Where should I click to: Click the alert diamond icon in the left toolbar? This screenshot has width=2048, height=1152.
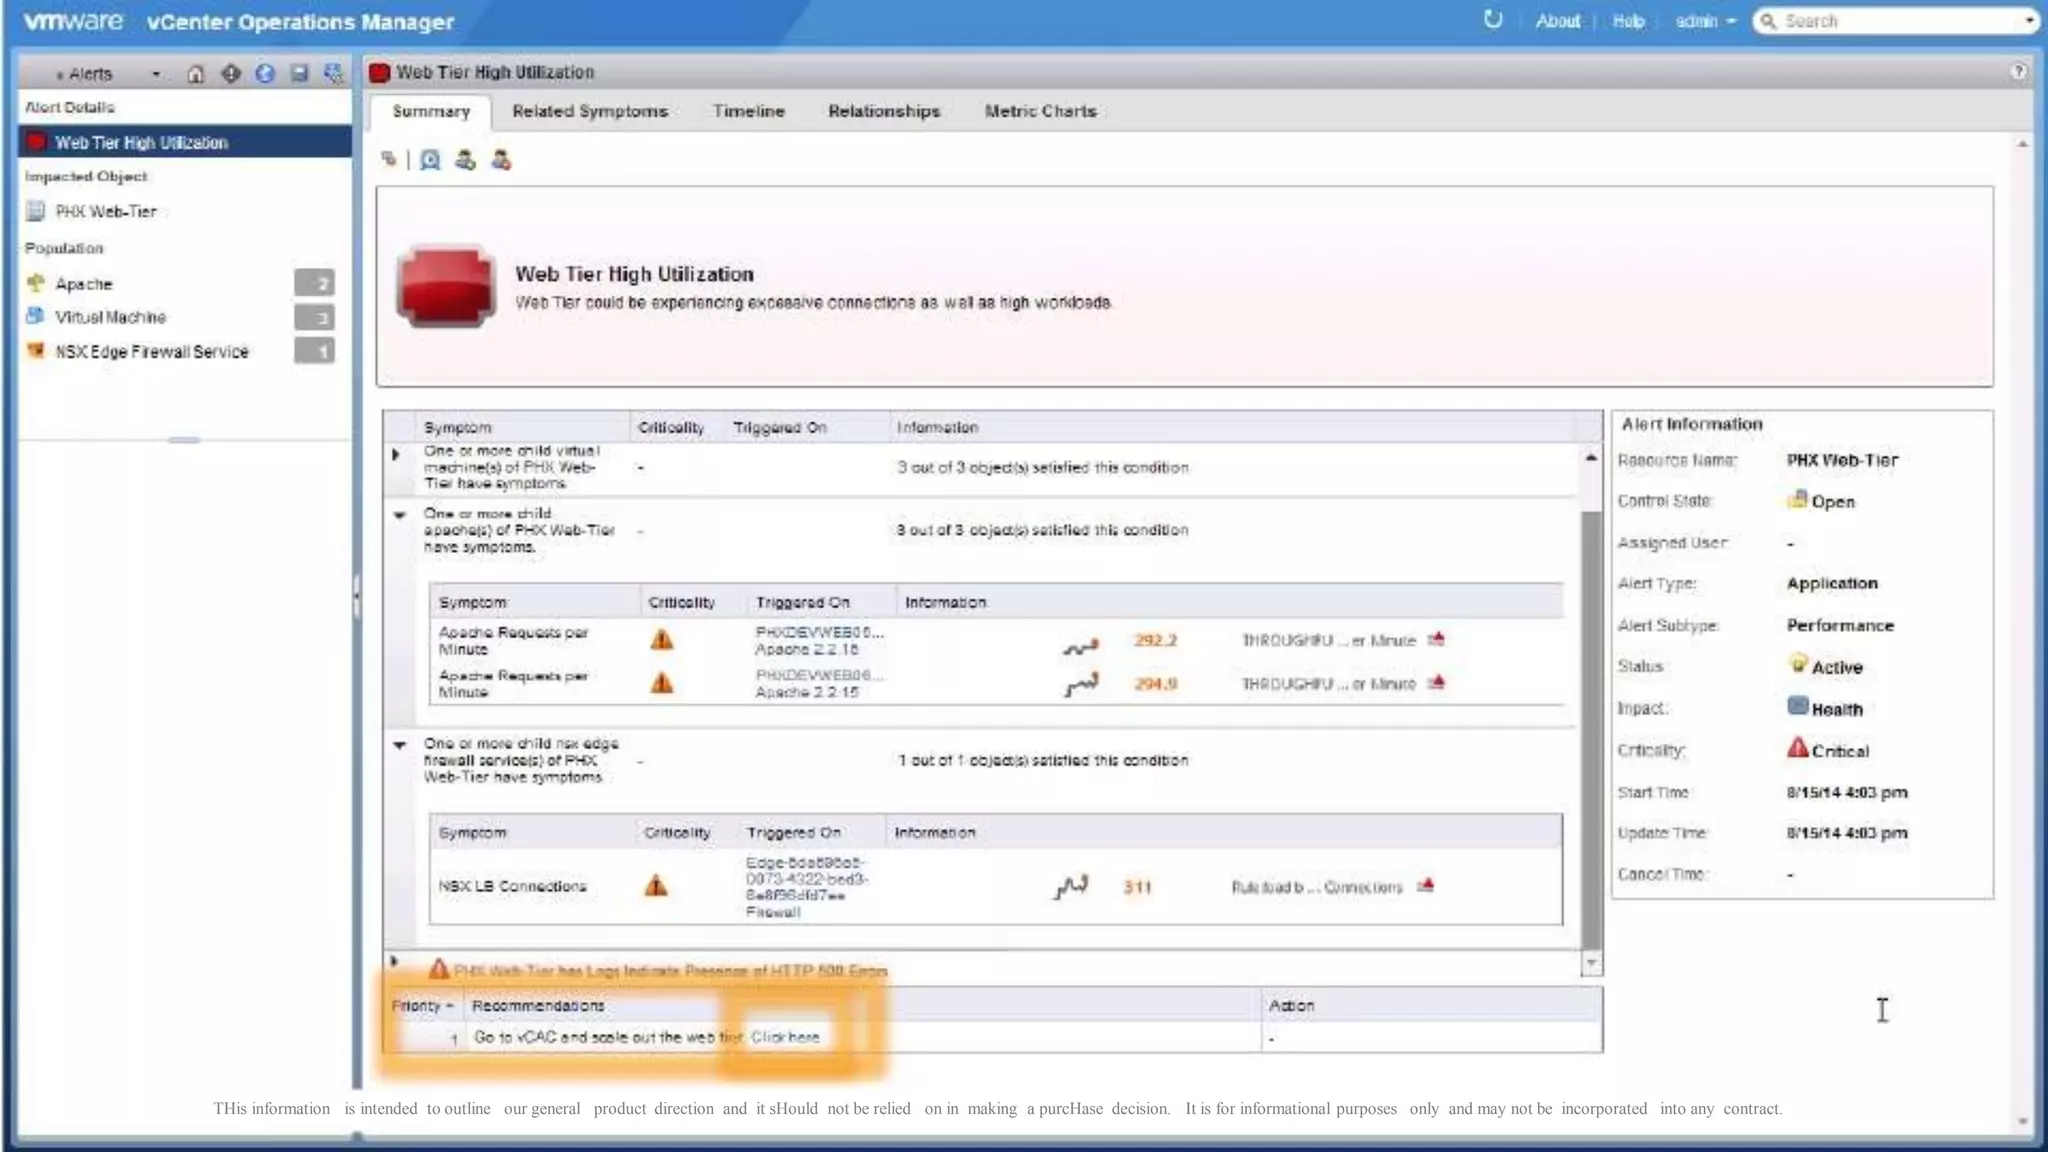(x=231, y=74)
